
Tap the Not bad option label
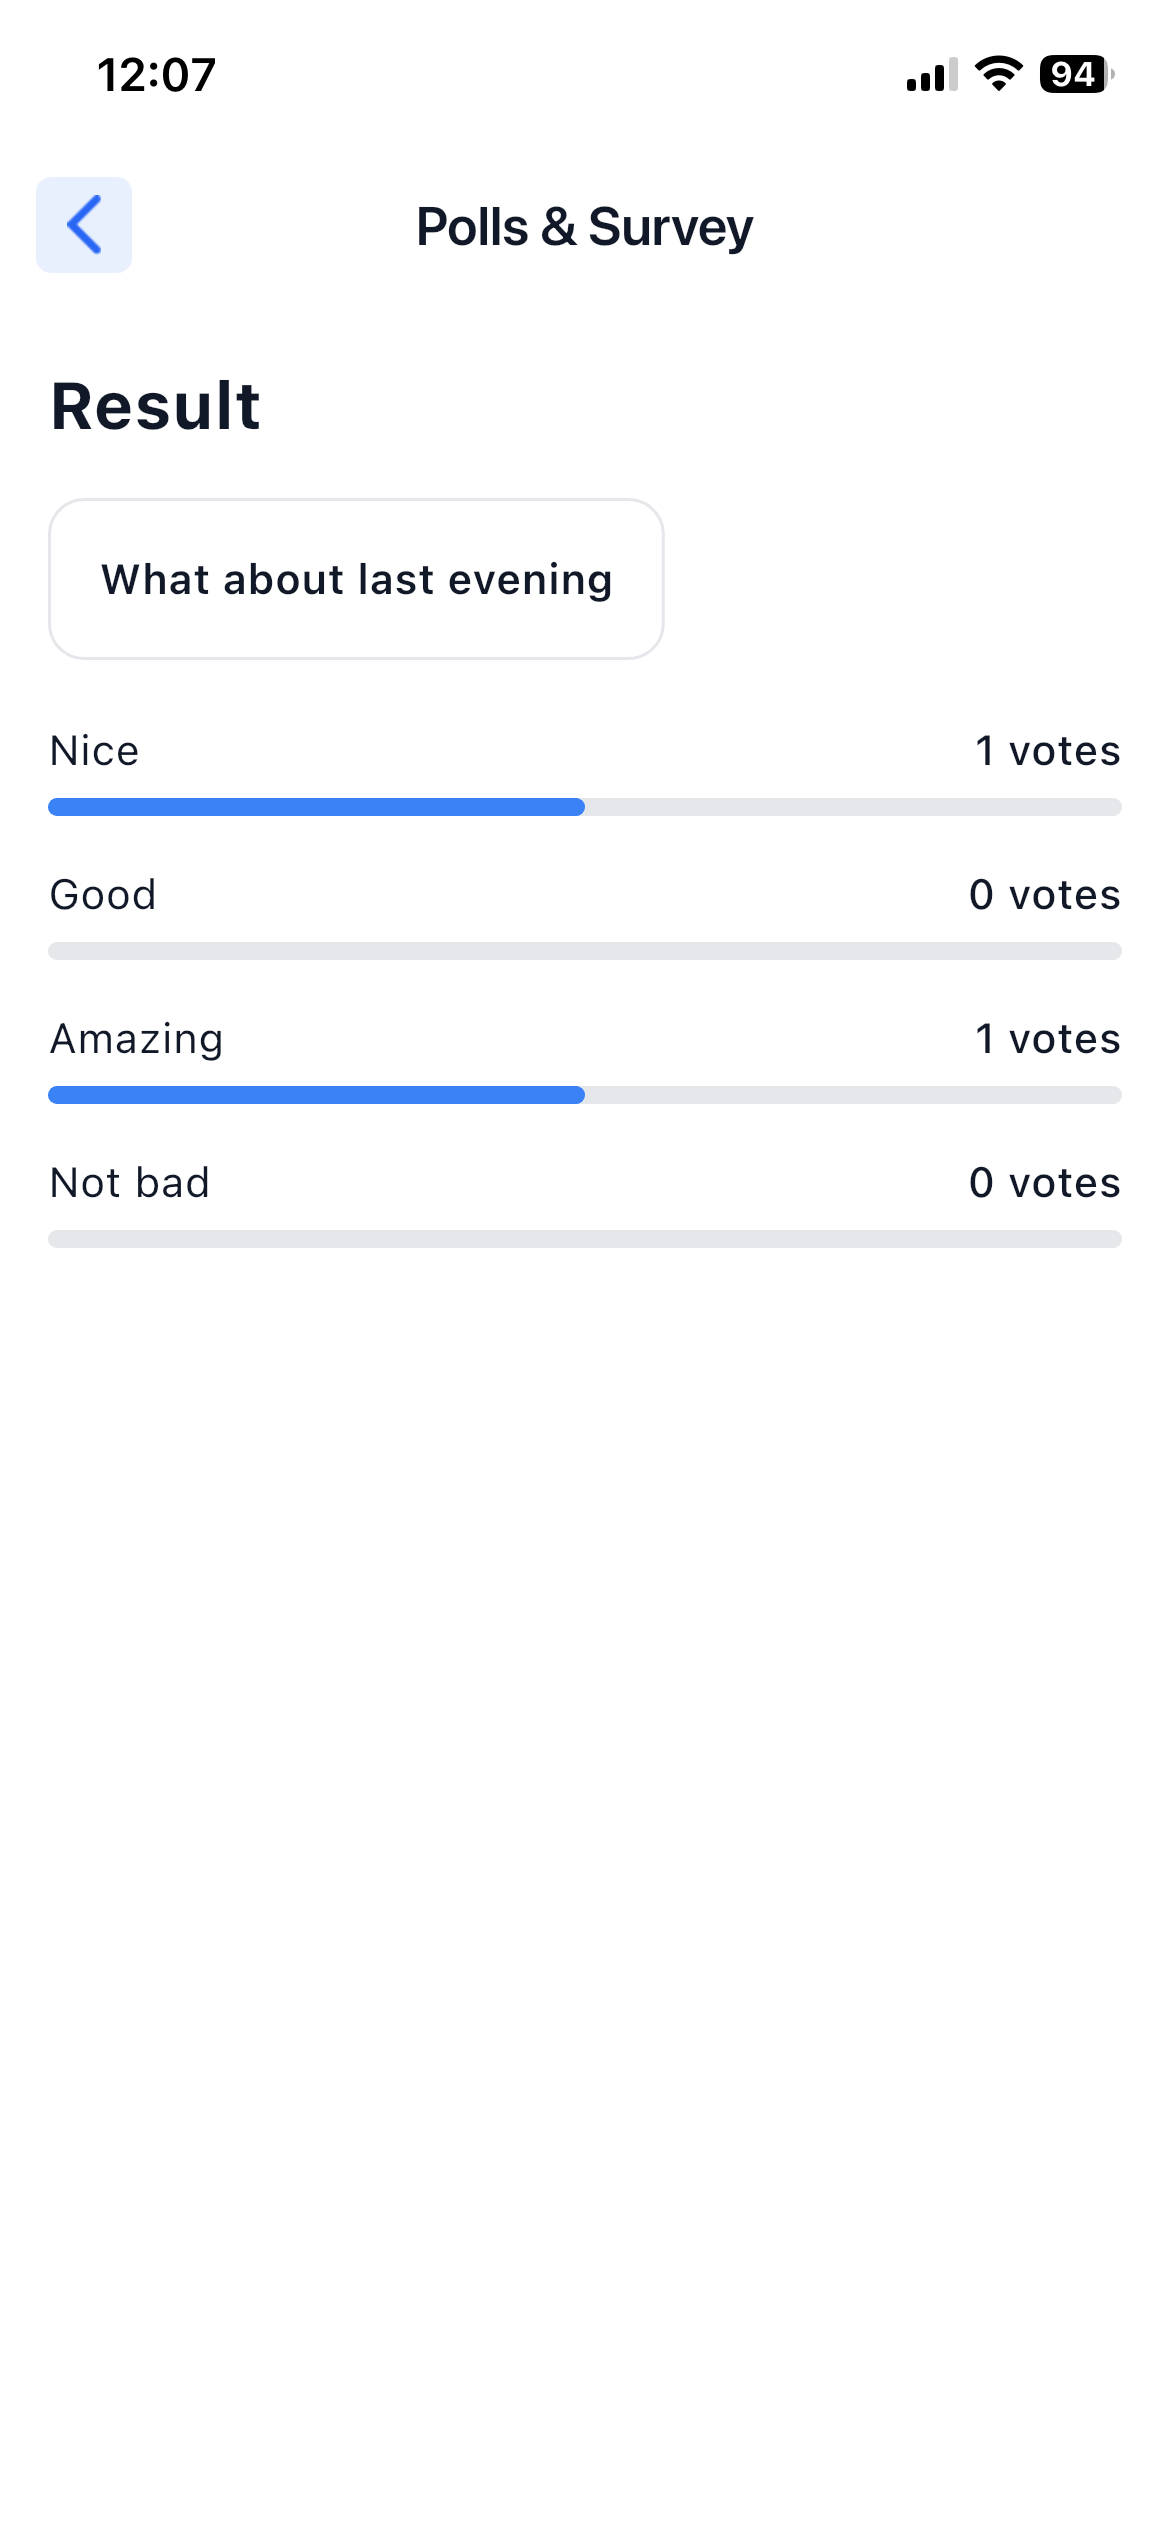130,1183
